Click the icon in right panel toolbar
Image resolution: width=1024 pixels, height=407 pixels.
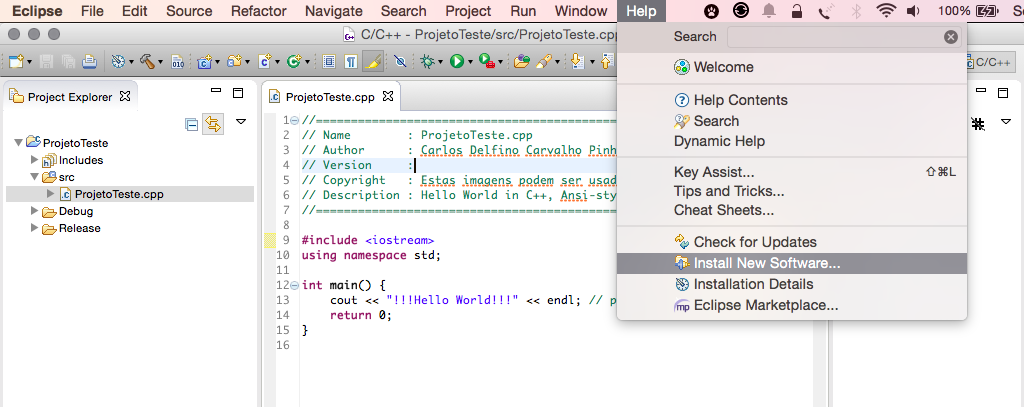pos(978,123)
